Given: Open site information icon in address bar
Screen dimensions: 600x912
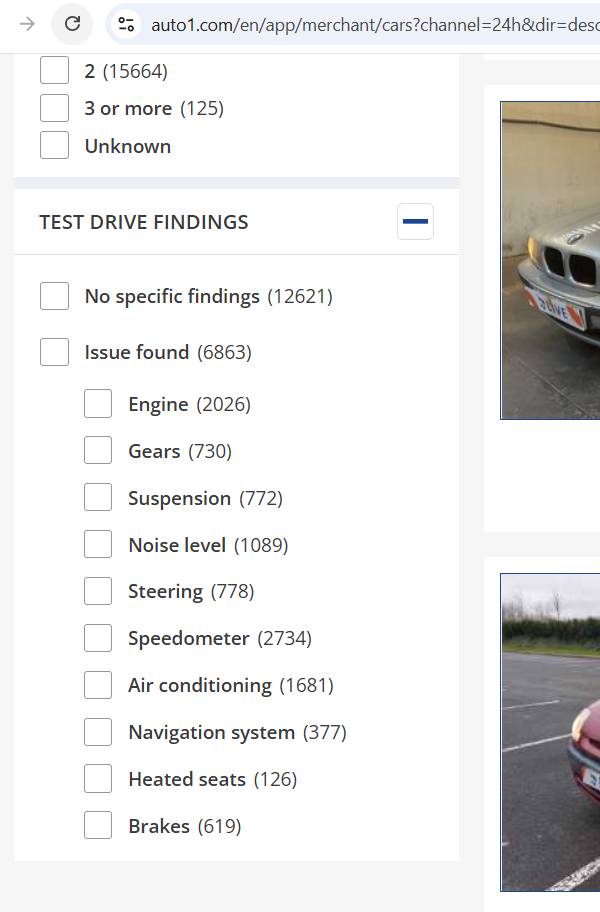Looking at the screenshot, I should click(126, 24).
